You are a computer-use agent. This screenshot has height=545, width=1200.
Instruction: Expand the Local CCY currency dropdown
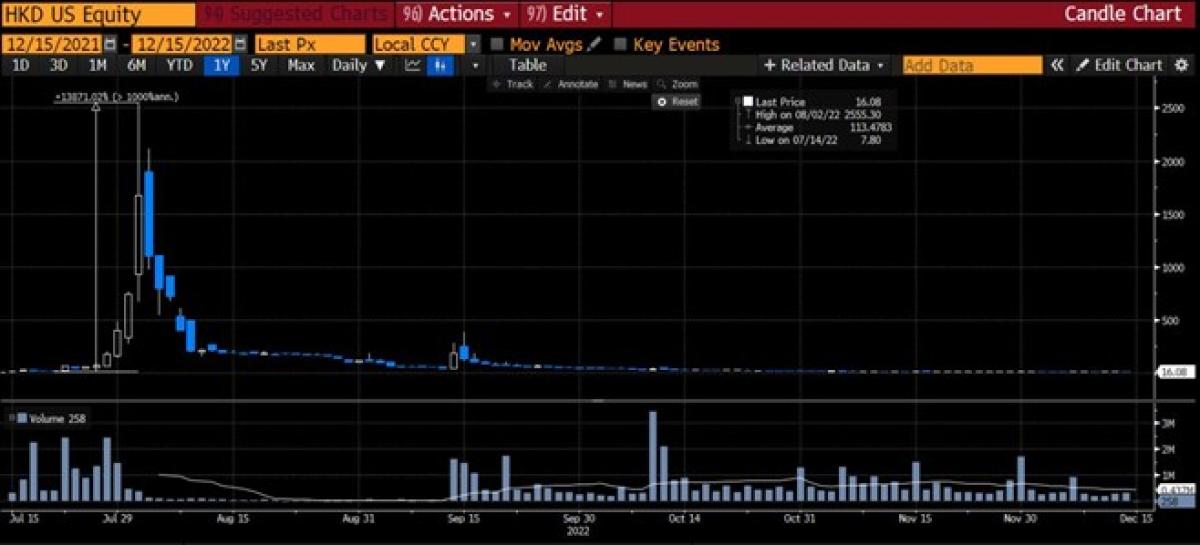473,45
